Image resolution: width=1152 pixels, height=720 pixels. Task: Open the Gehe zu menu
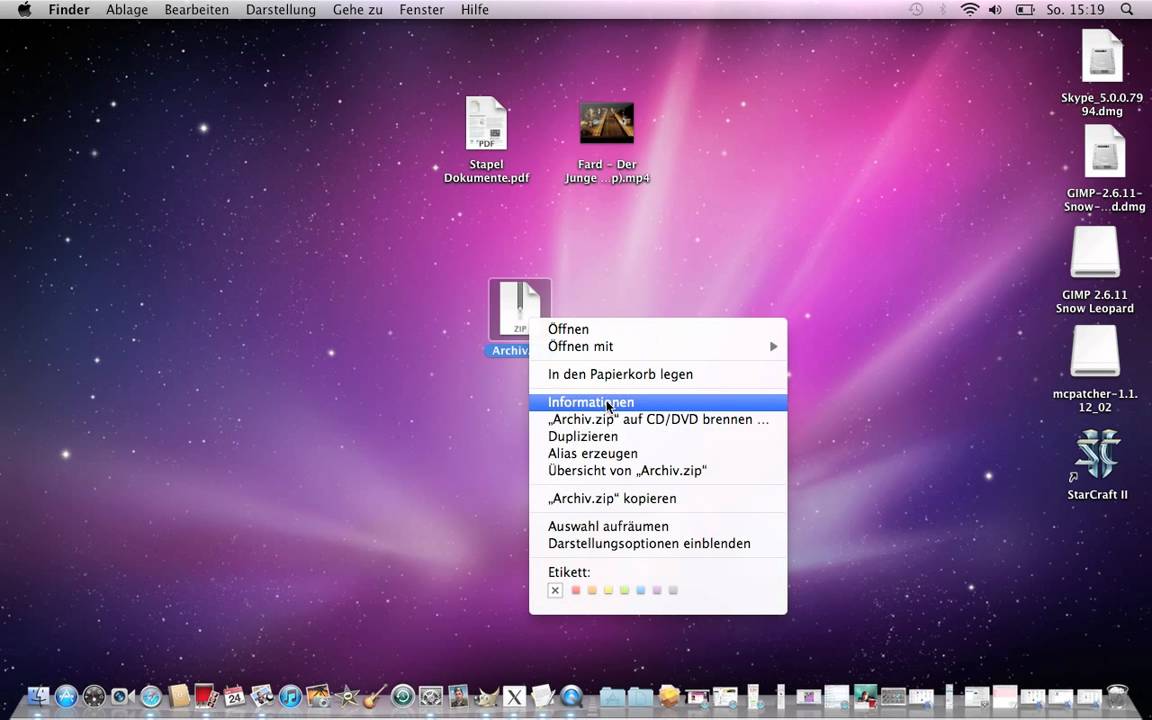357,10
